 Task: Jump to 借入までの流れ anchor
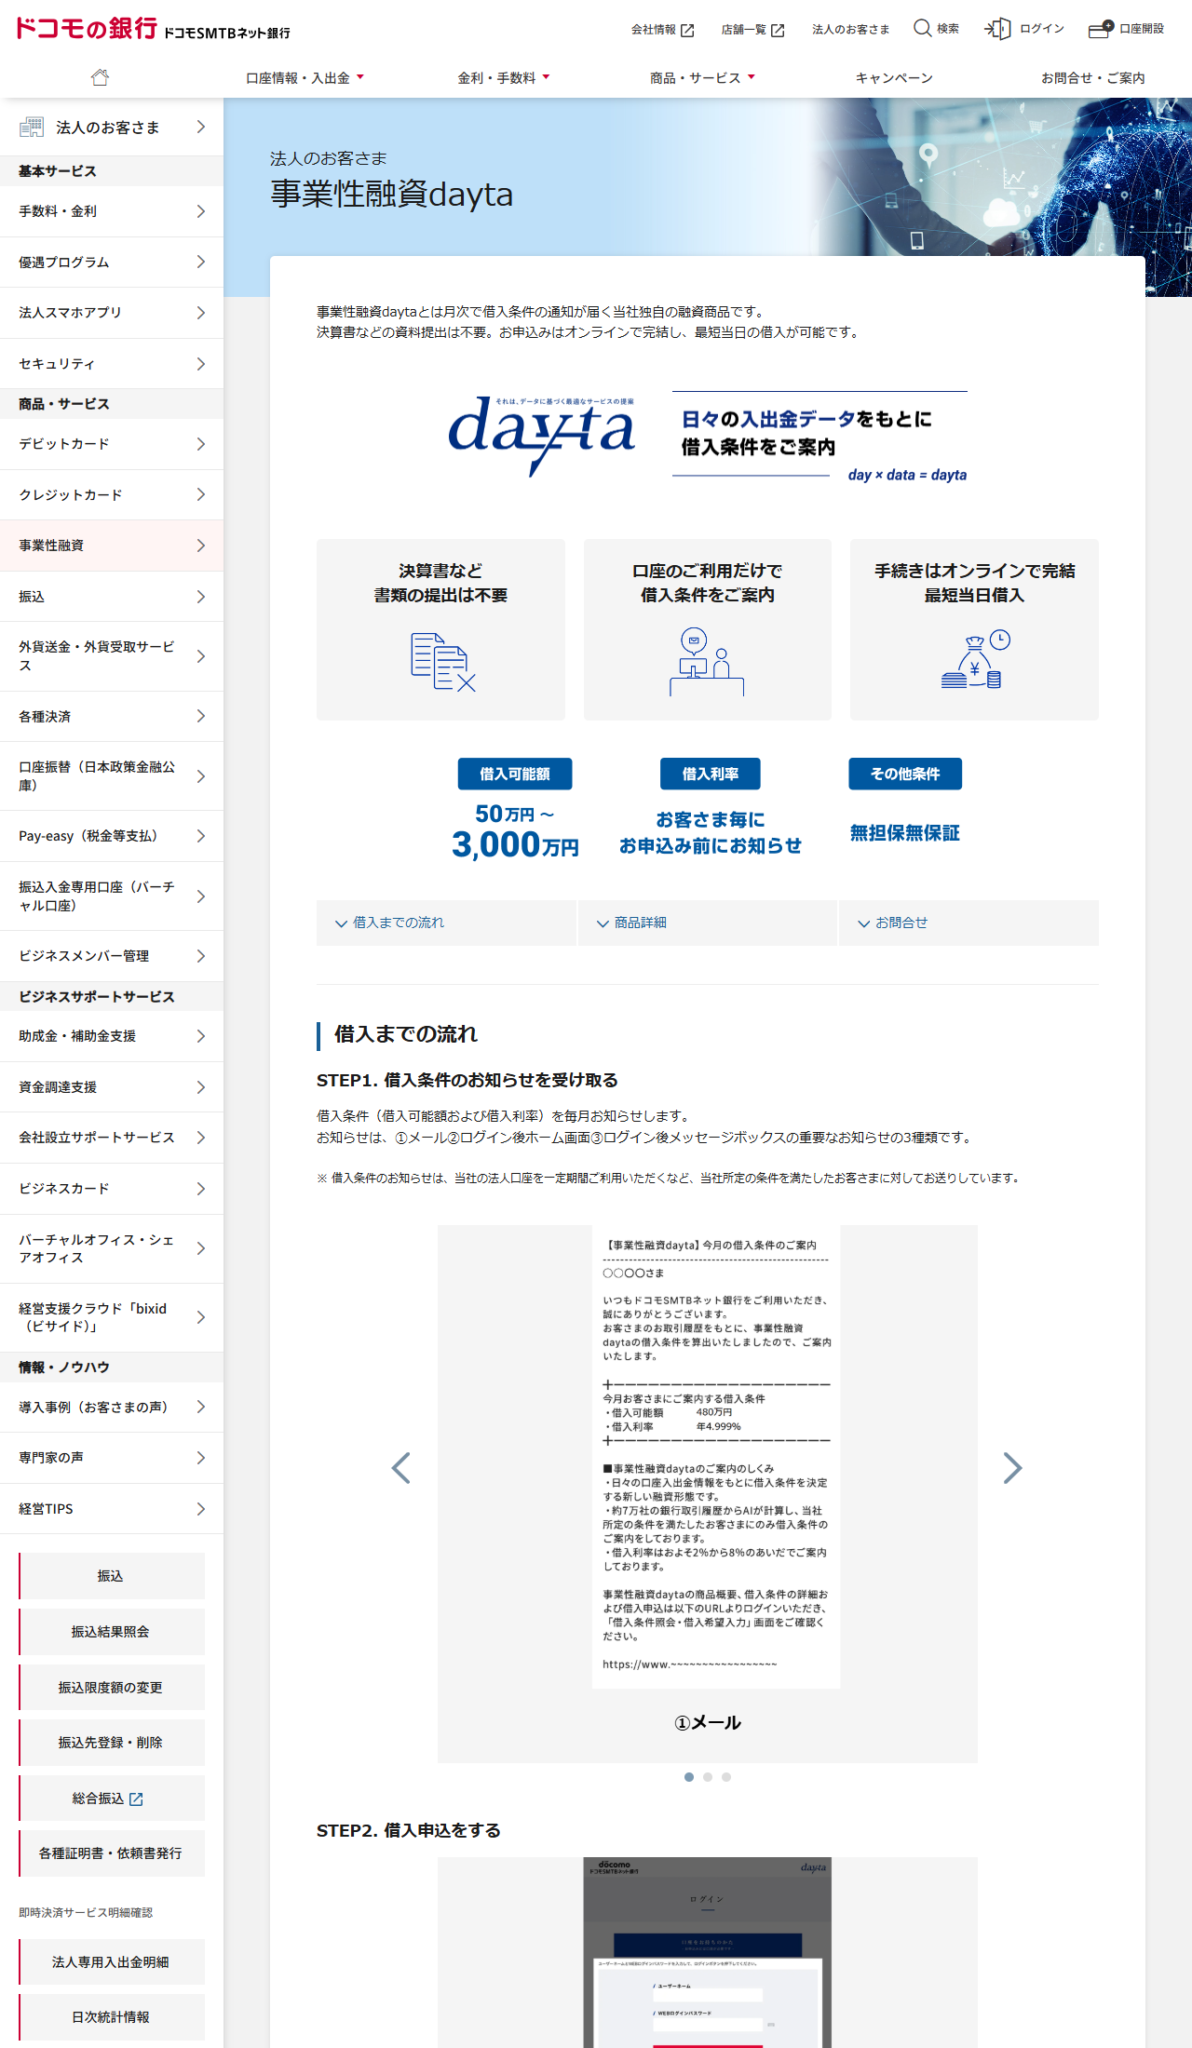(446, 923)
